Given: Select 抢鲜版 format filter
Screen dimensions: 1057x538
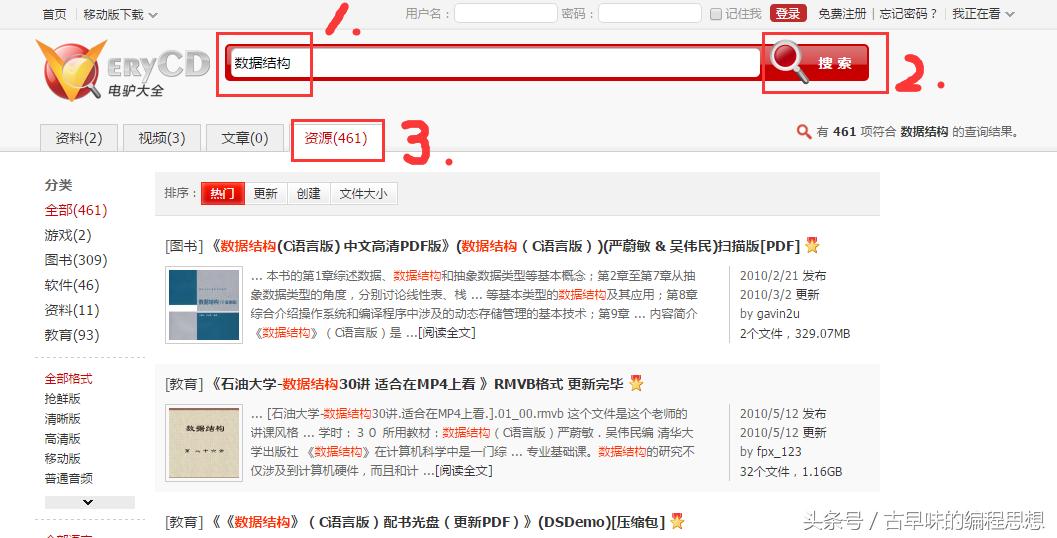Looking at the screenshot, I should coord(63,399).
